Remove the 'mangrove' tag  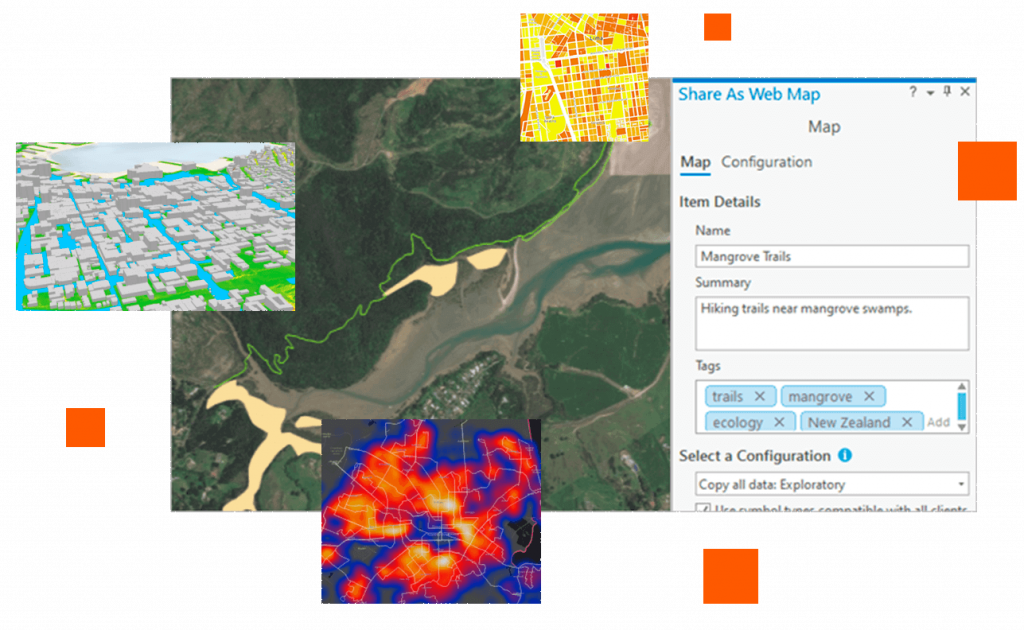click(x=869, y=396)
